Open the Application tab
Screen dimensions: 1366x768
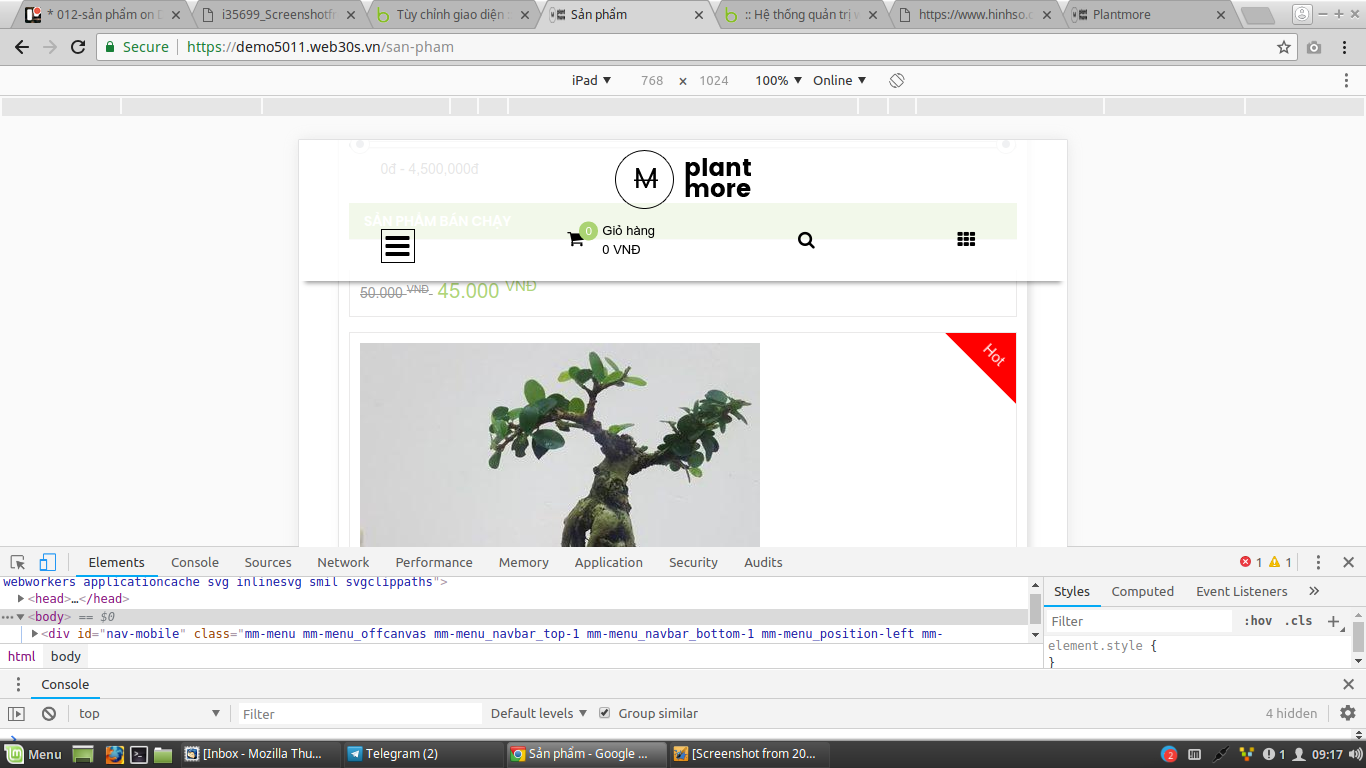609,562
